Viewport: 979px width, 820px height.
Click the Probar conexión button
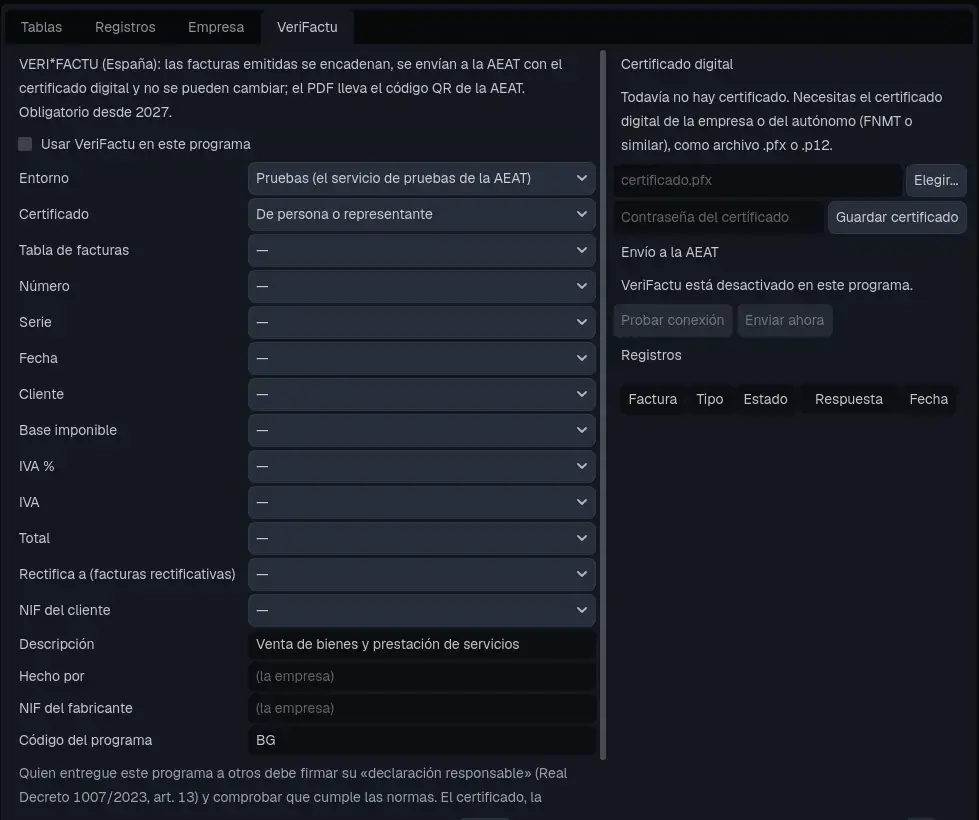click(672, 320)
